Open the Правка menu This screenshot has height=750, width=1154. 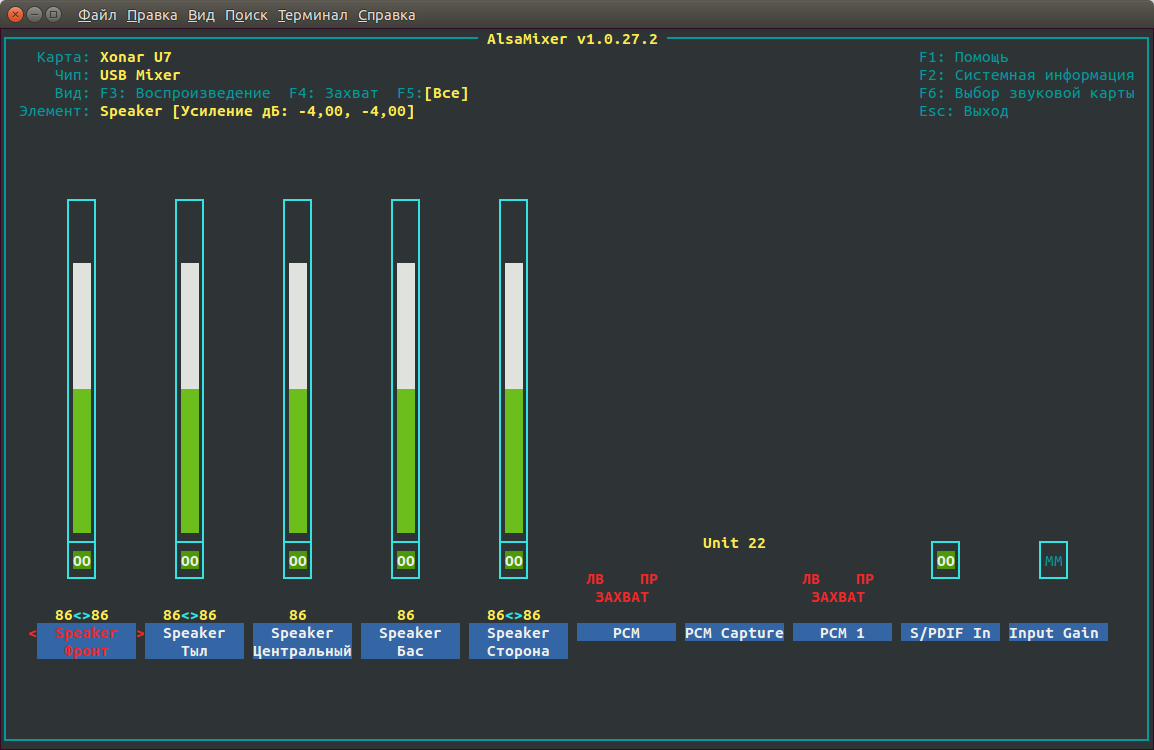152,15
